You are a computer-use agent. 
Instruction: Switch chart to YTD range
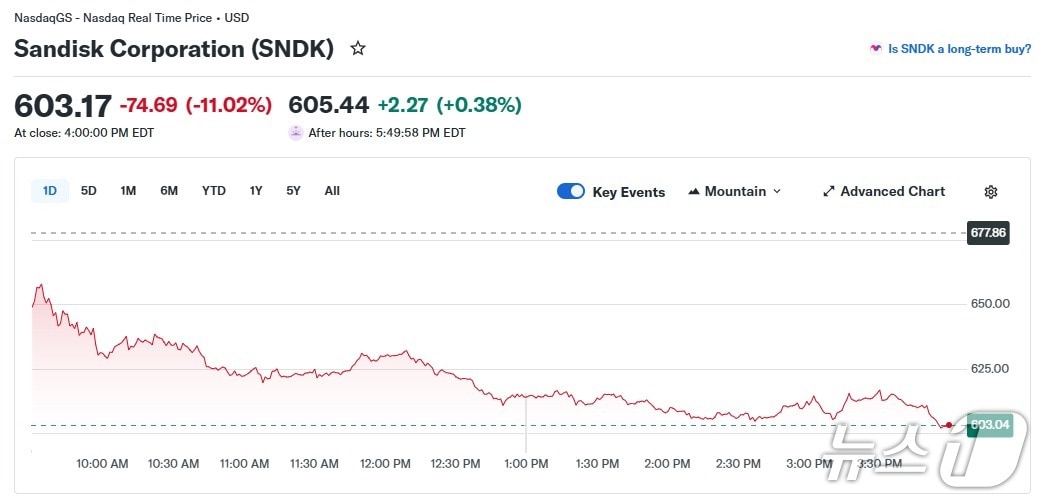214,191
